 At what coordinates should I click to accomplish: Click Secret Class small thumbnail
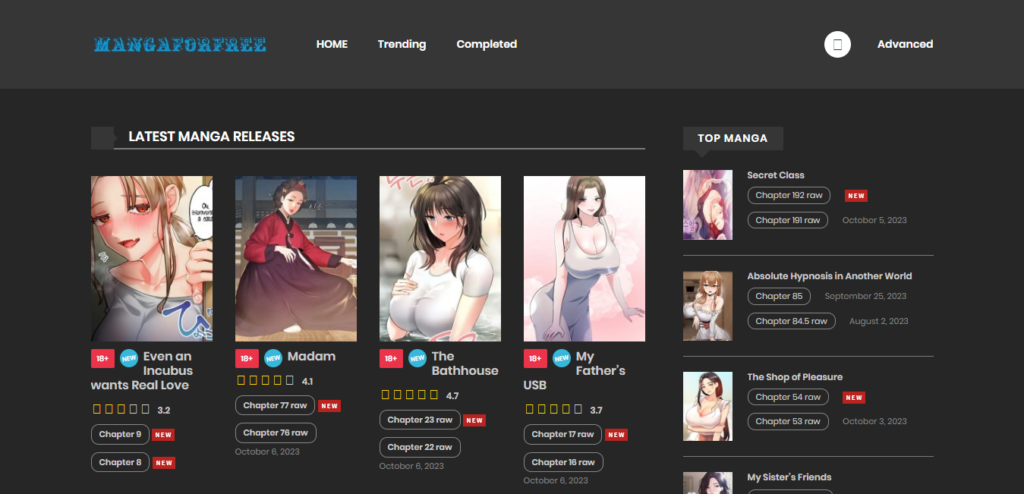click(708, 205)
